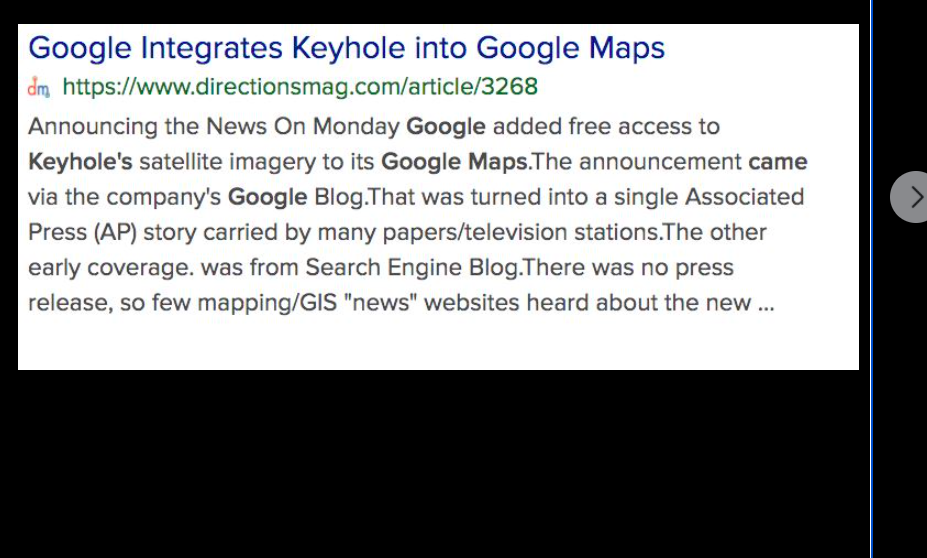Click the blue vertical divider line
The height and width of the screenshot is (558, 927).
(x=871, y=279)
